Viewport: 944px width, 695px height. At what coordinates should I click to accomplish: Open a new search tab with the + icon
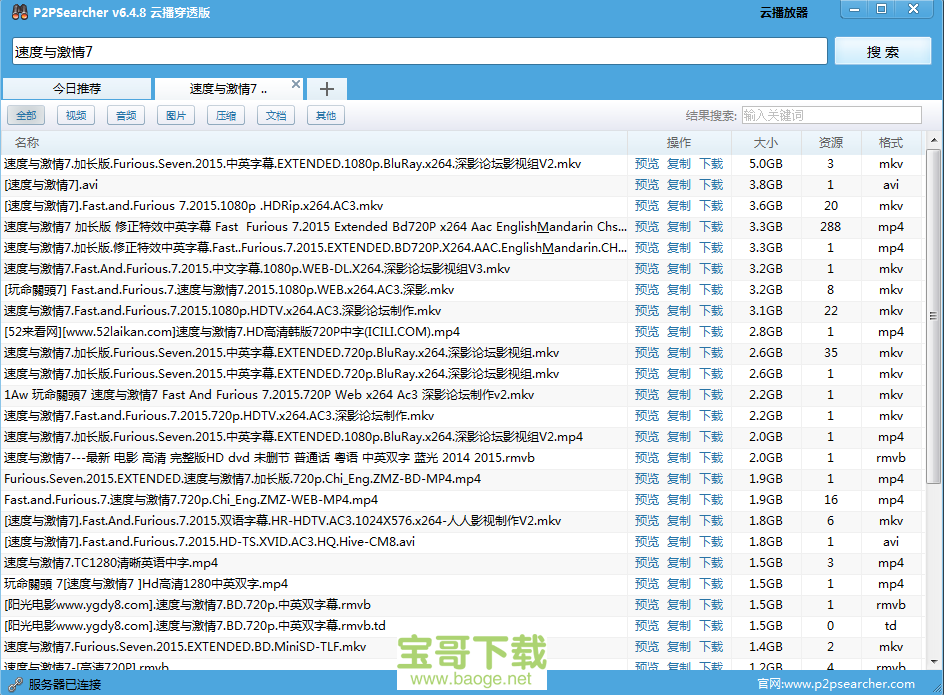tap(326, 88)
